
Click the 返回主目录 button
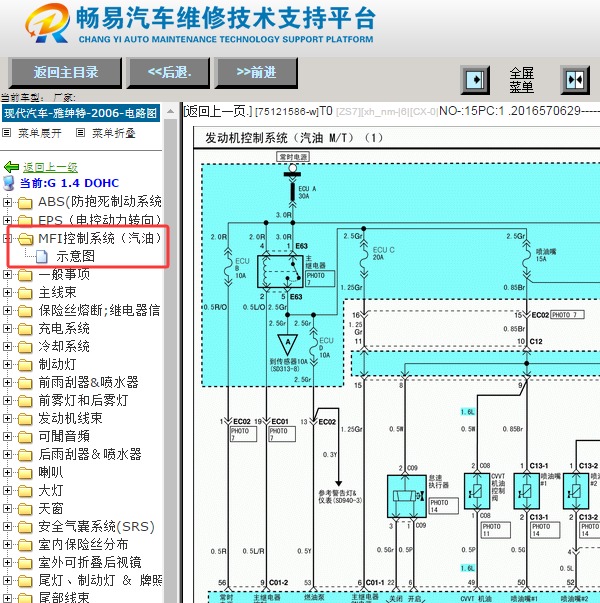[x=65, y=72]
